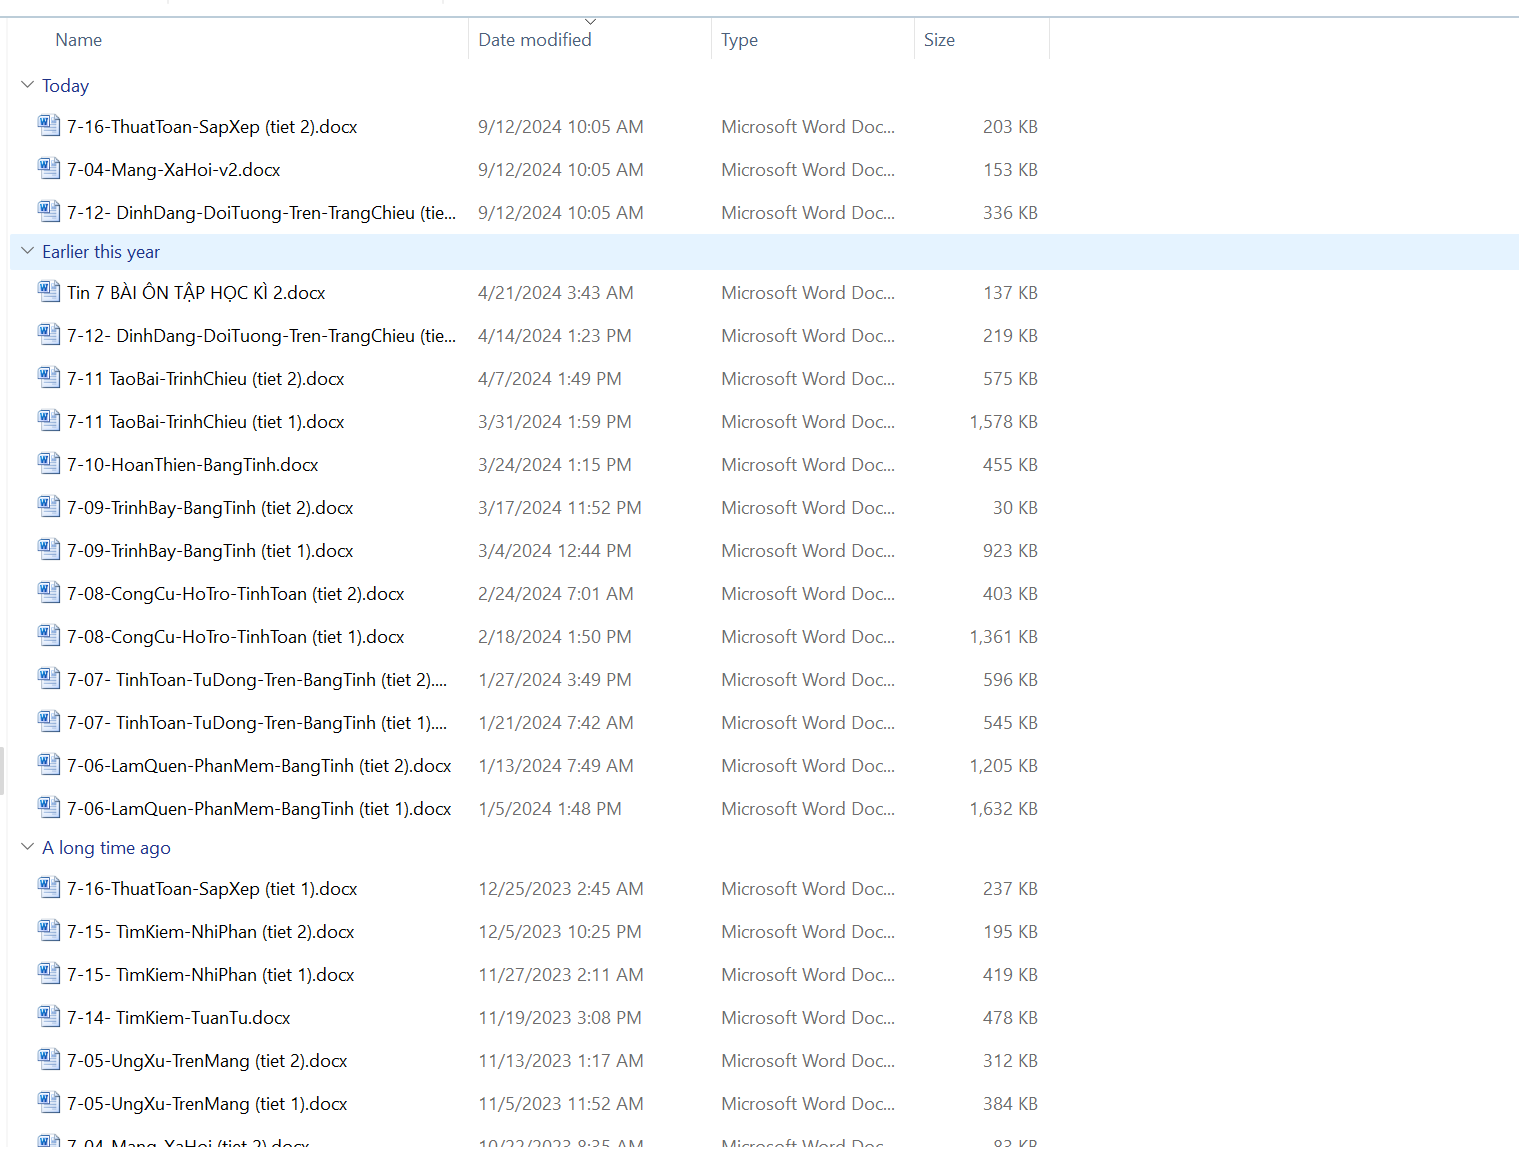Sort files by Name column header
Viewport: 1519px width, 1155px height.
coord(79,40)
